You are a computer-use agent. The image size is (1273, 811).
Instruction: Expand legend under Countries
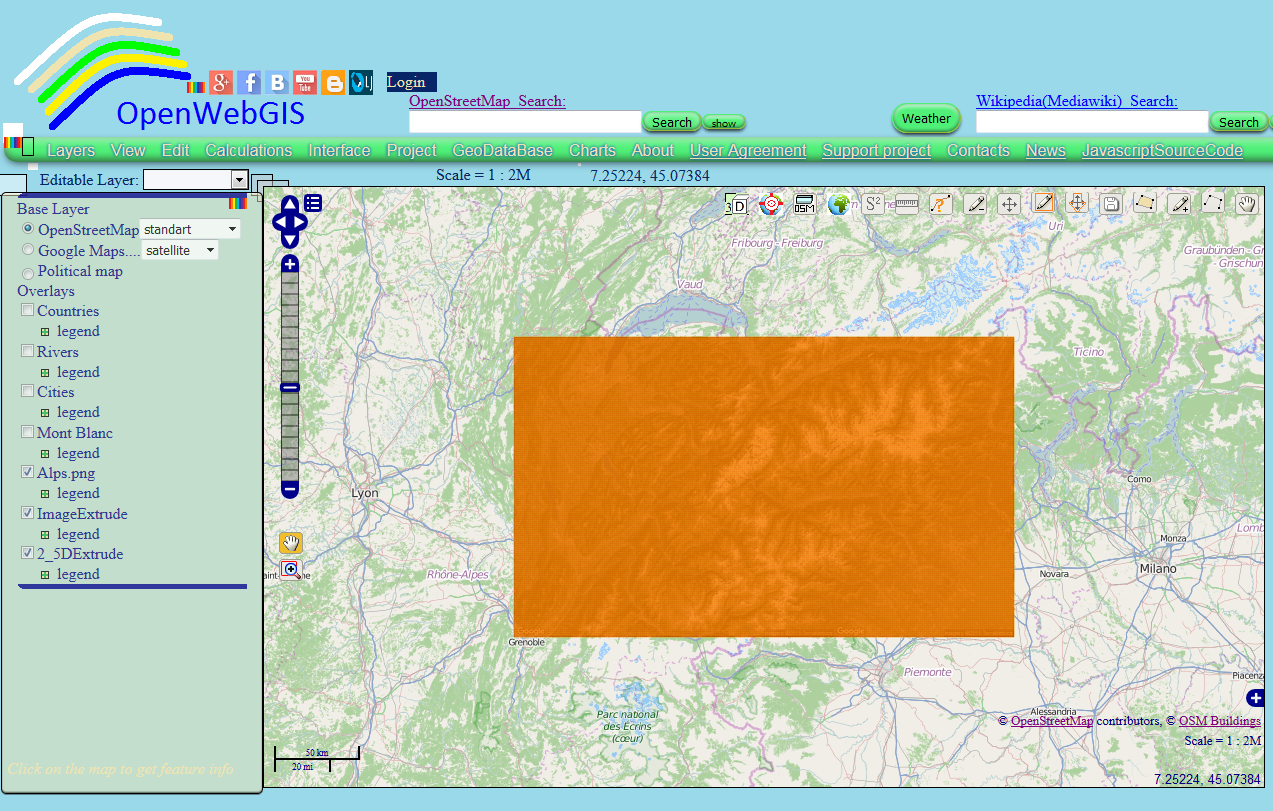pyautogui.click(x=45, y=331)
